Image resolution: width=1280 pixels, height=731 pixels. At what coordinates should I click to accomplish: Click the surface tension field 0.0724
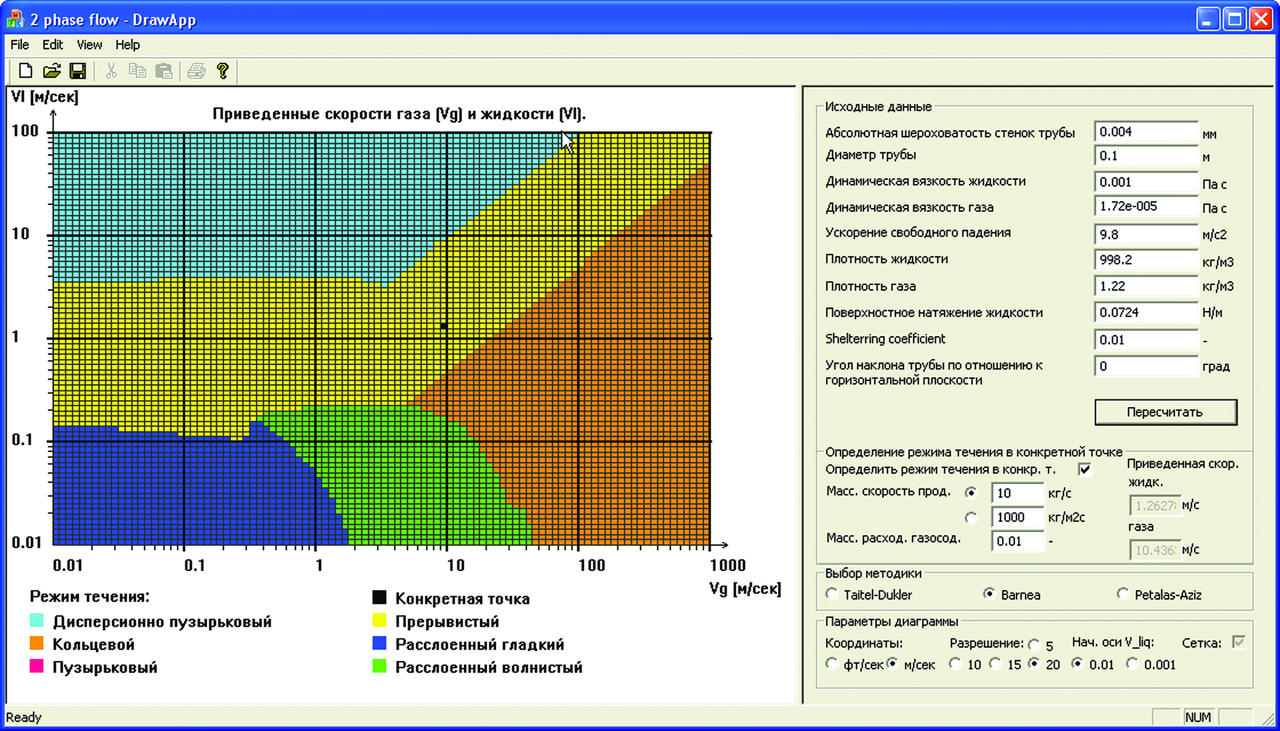point(1146,313)
